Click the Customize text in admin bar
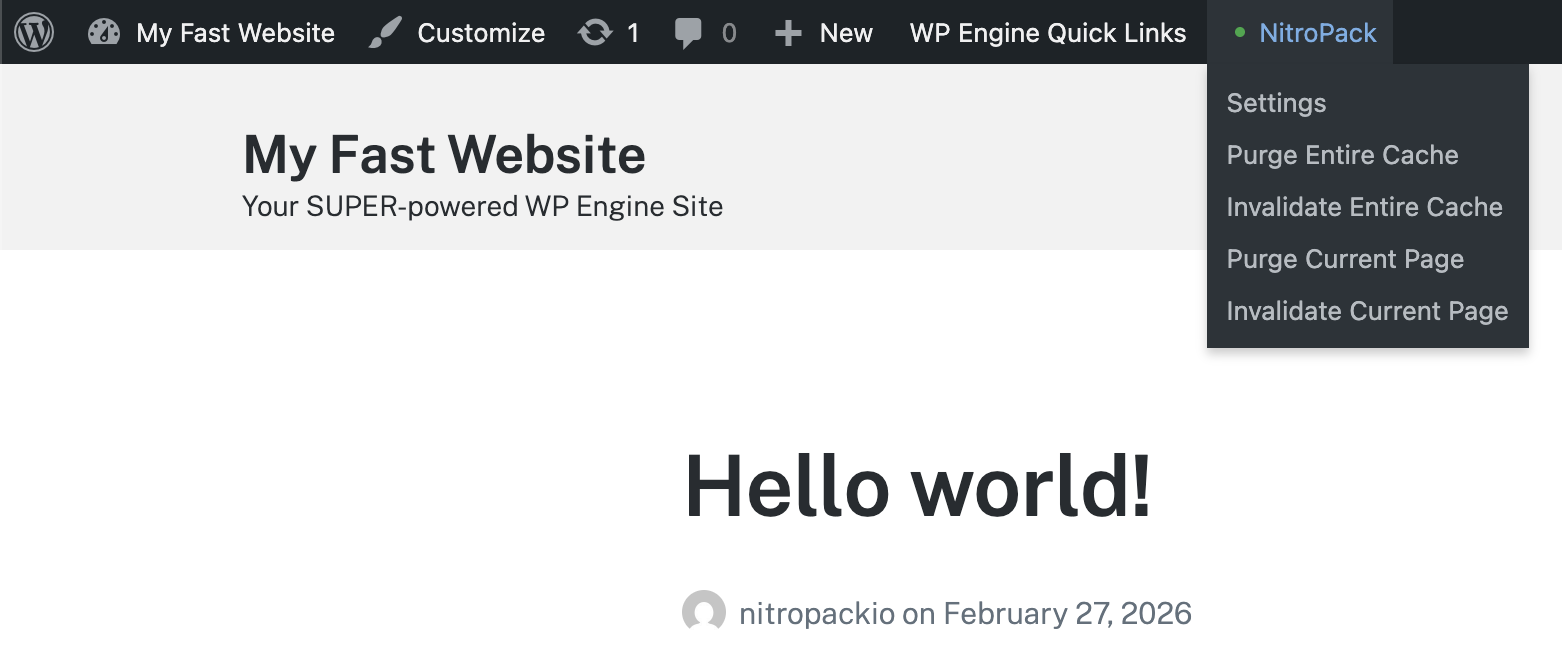Image resolution: width=1562 pixels, height=666 pixels. pyautogui.click(x=481, y=33)
